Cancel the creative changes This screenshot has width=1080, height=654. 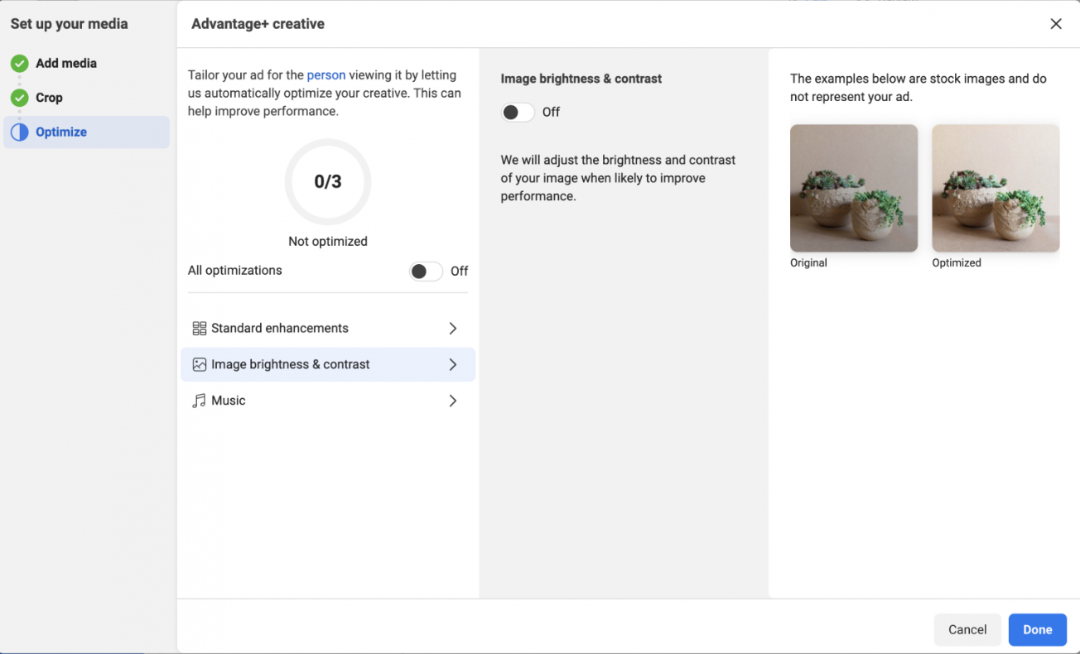(x=967, y=629)
